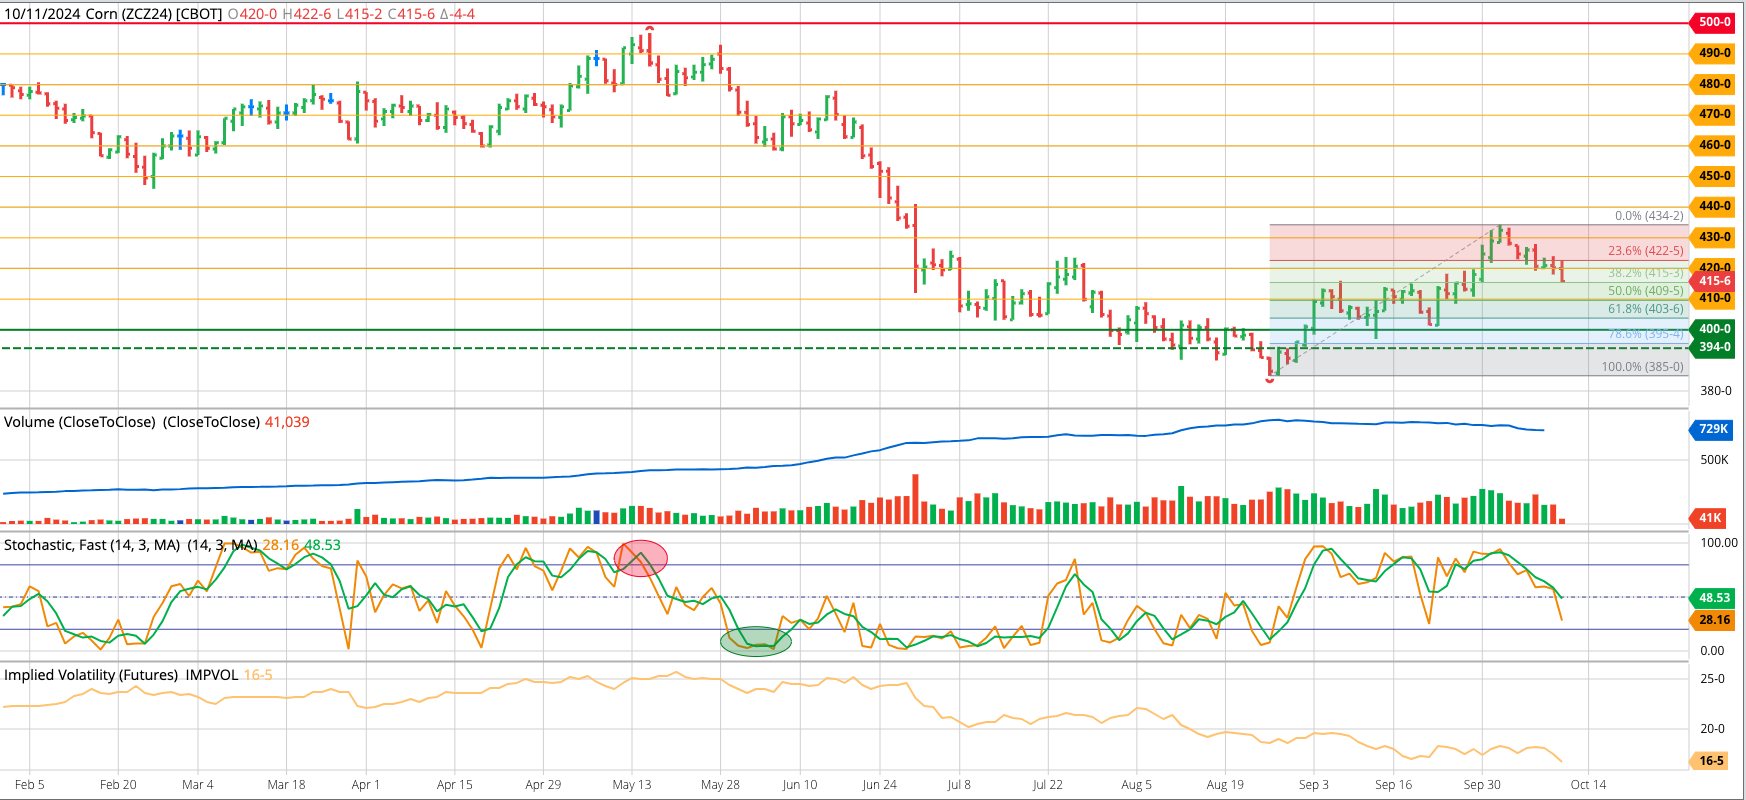The height and width of the screenshot is (800, 1746).
Task: Select the 100.0% (385-0) Fibonacci label
Action: tap(1642, 367)
